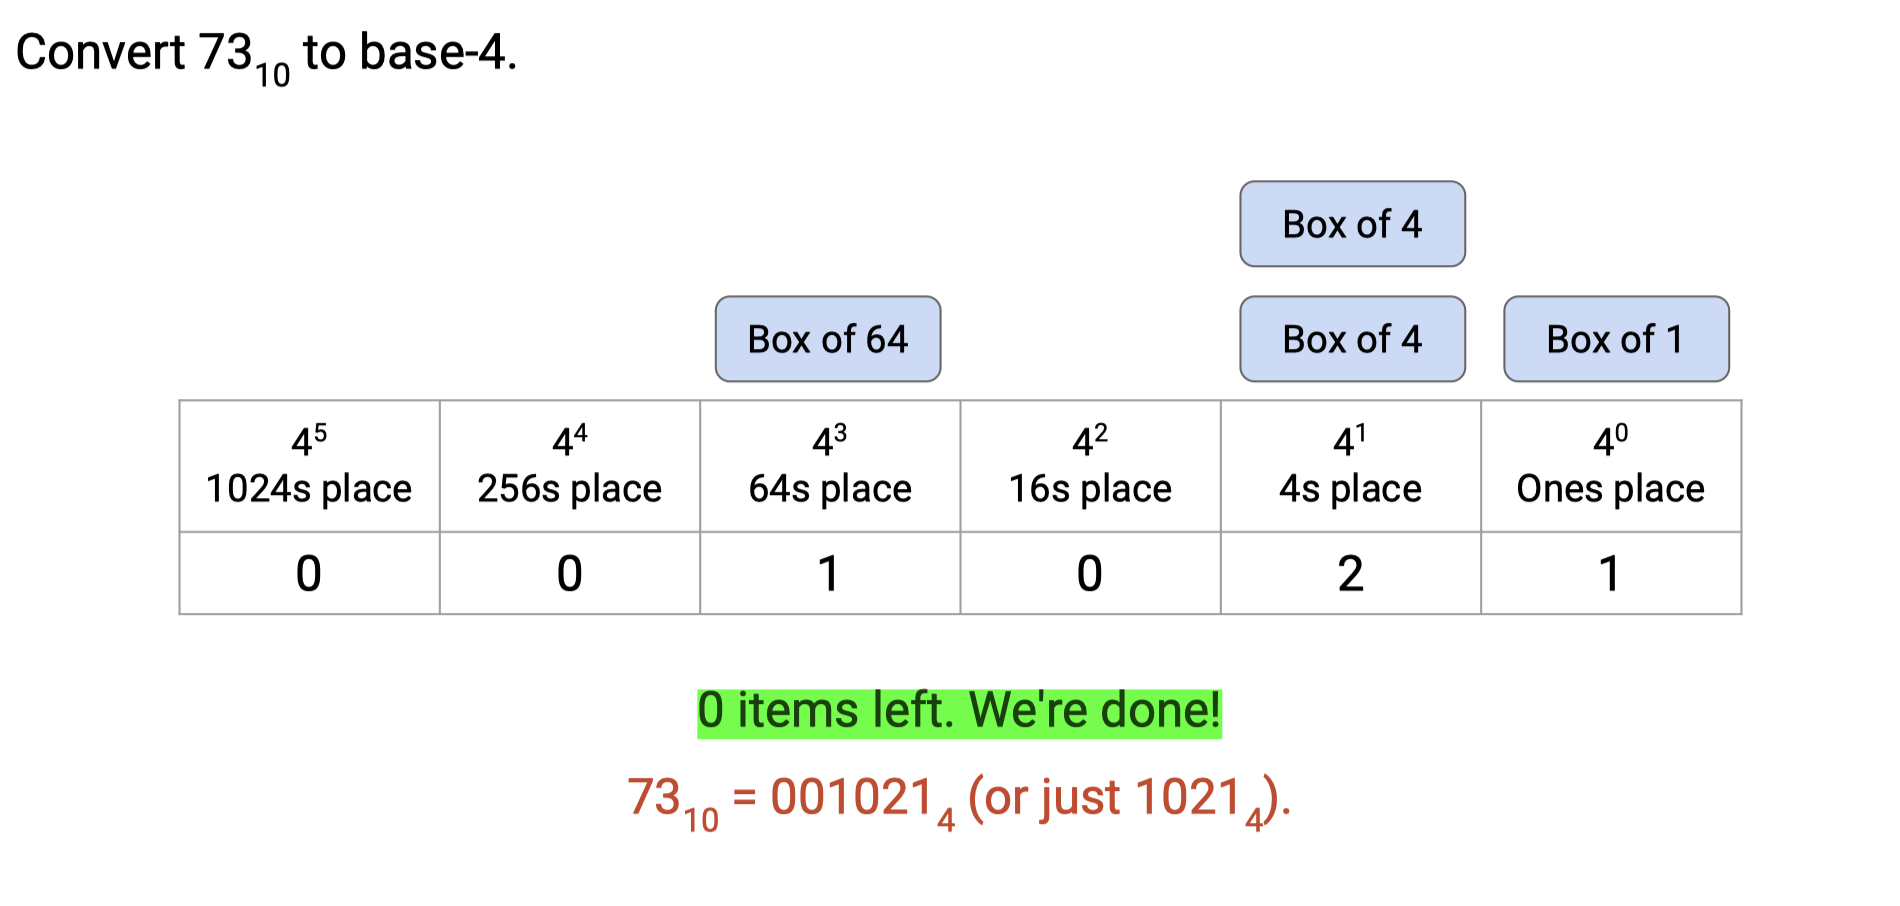Click the digit 1 under 64s place
1900x906 pixels.
(829, 574)
